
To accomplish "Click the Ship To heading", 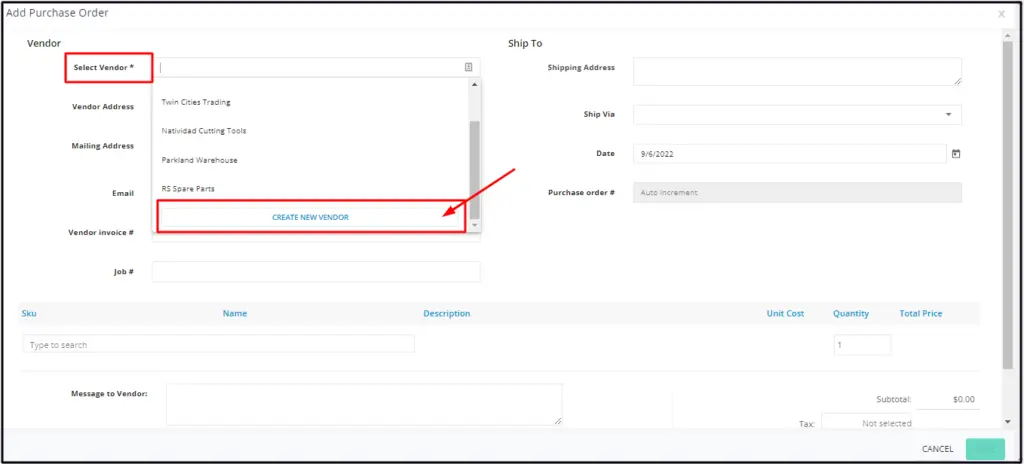I will 525,44.
